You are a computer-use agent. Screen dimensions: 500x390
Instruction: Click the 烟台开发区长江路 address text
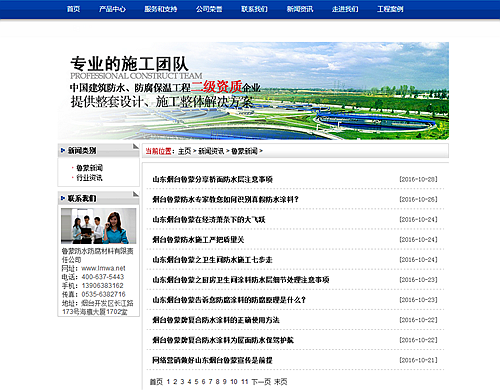107,303
